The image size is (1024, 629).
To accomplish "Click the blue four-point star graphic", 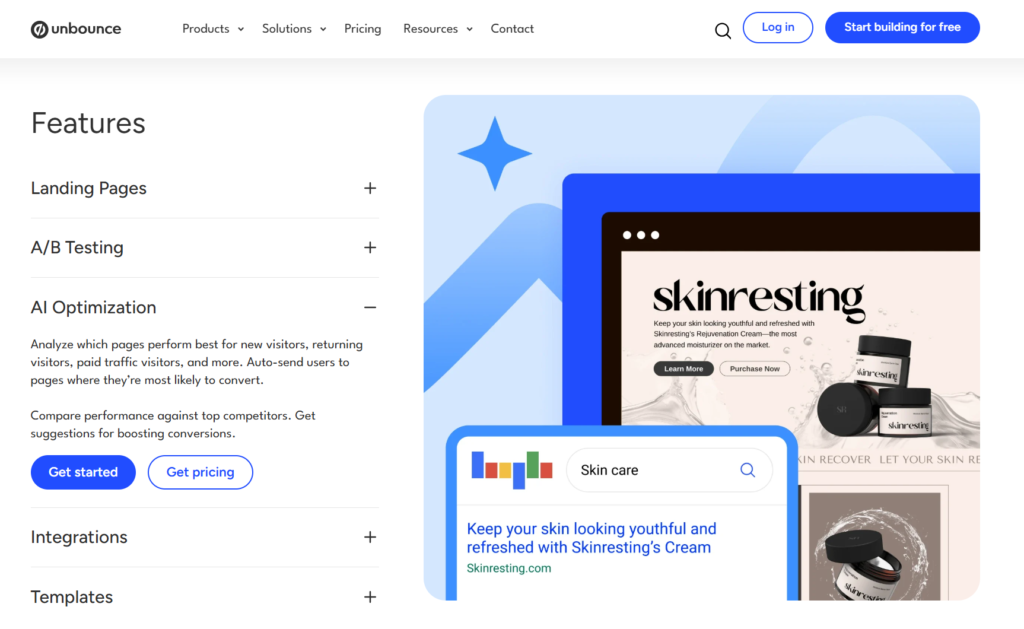I will pyautogui.click(x=494, y=153).
